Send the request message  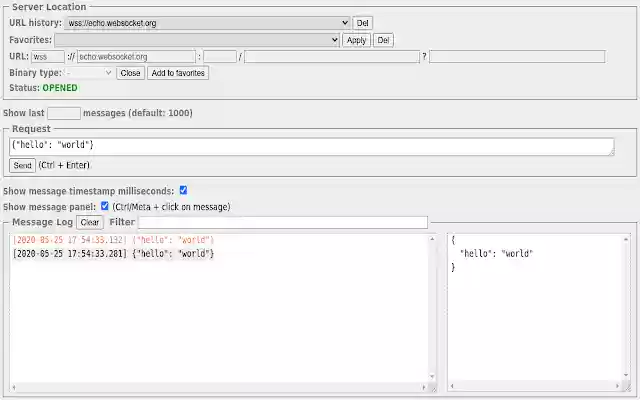[x=22, y=165]
